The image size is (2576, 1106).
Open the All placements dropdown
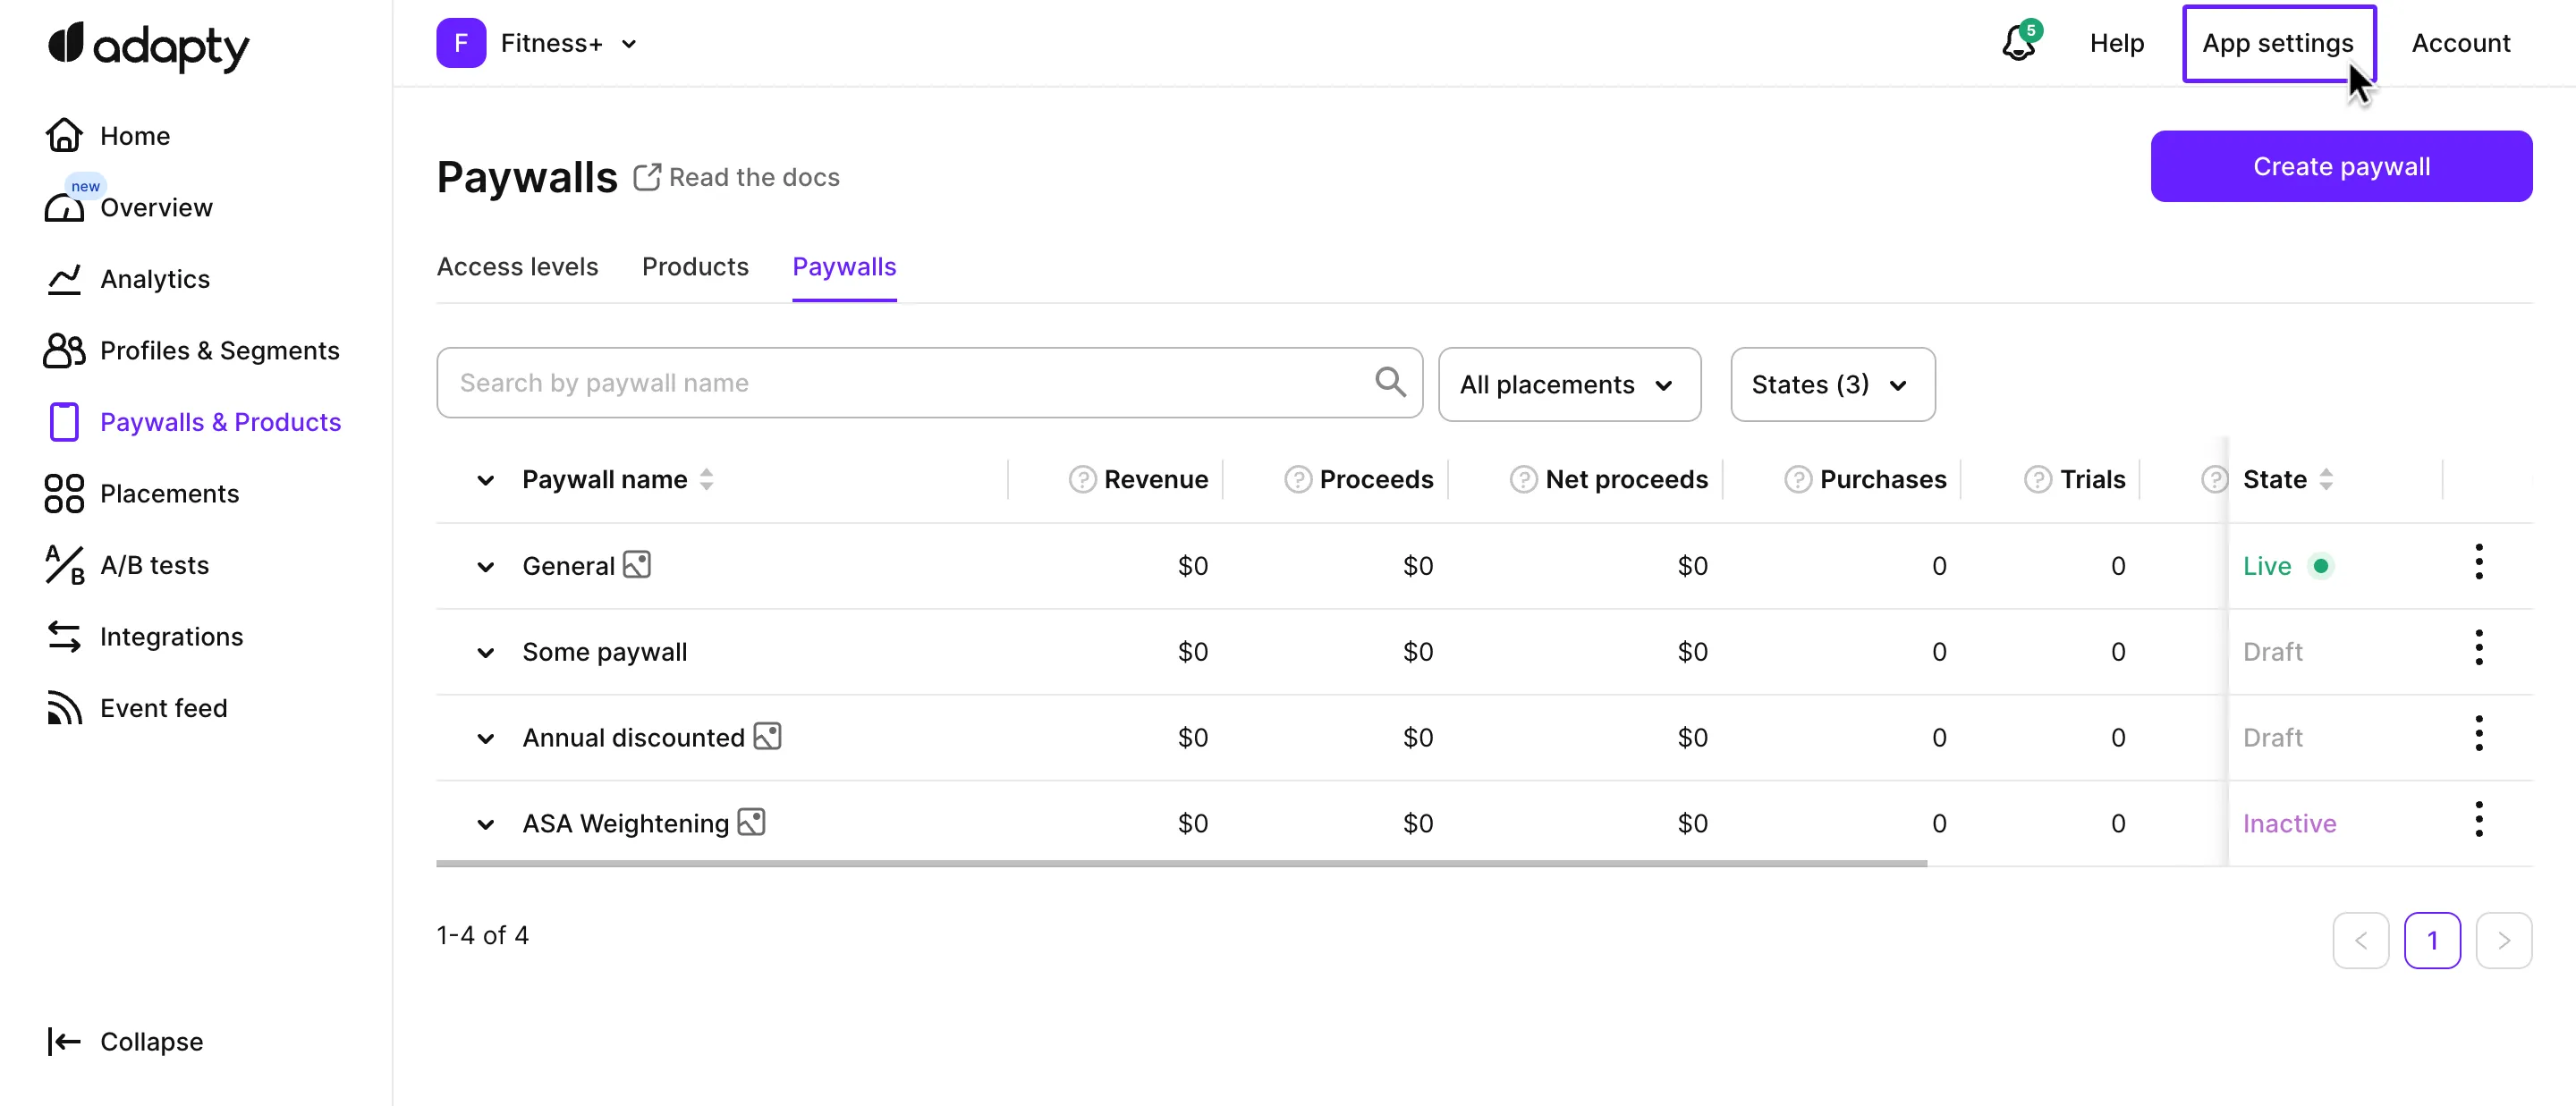click(1568, 385)
